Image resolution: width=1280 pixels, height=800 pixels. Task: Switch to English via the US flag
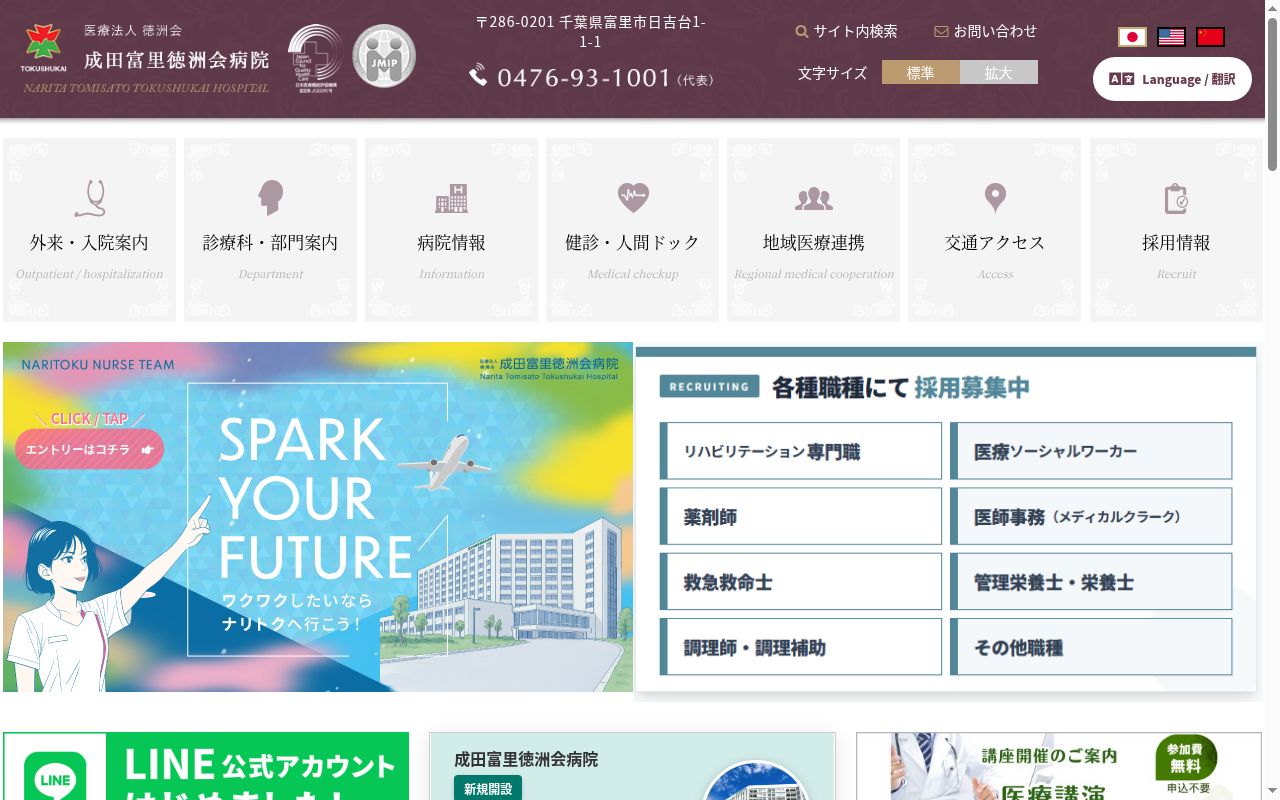pos(1171,37)
